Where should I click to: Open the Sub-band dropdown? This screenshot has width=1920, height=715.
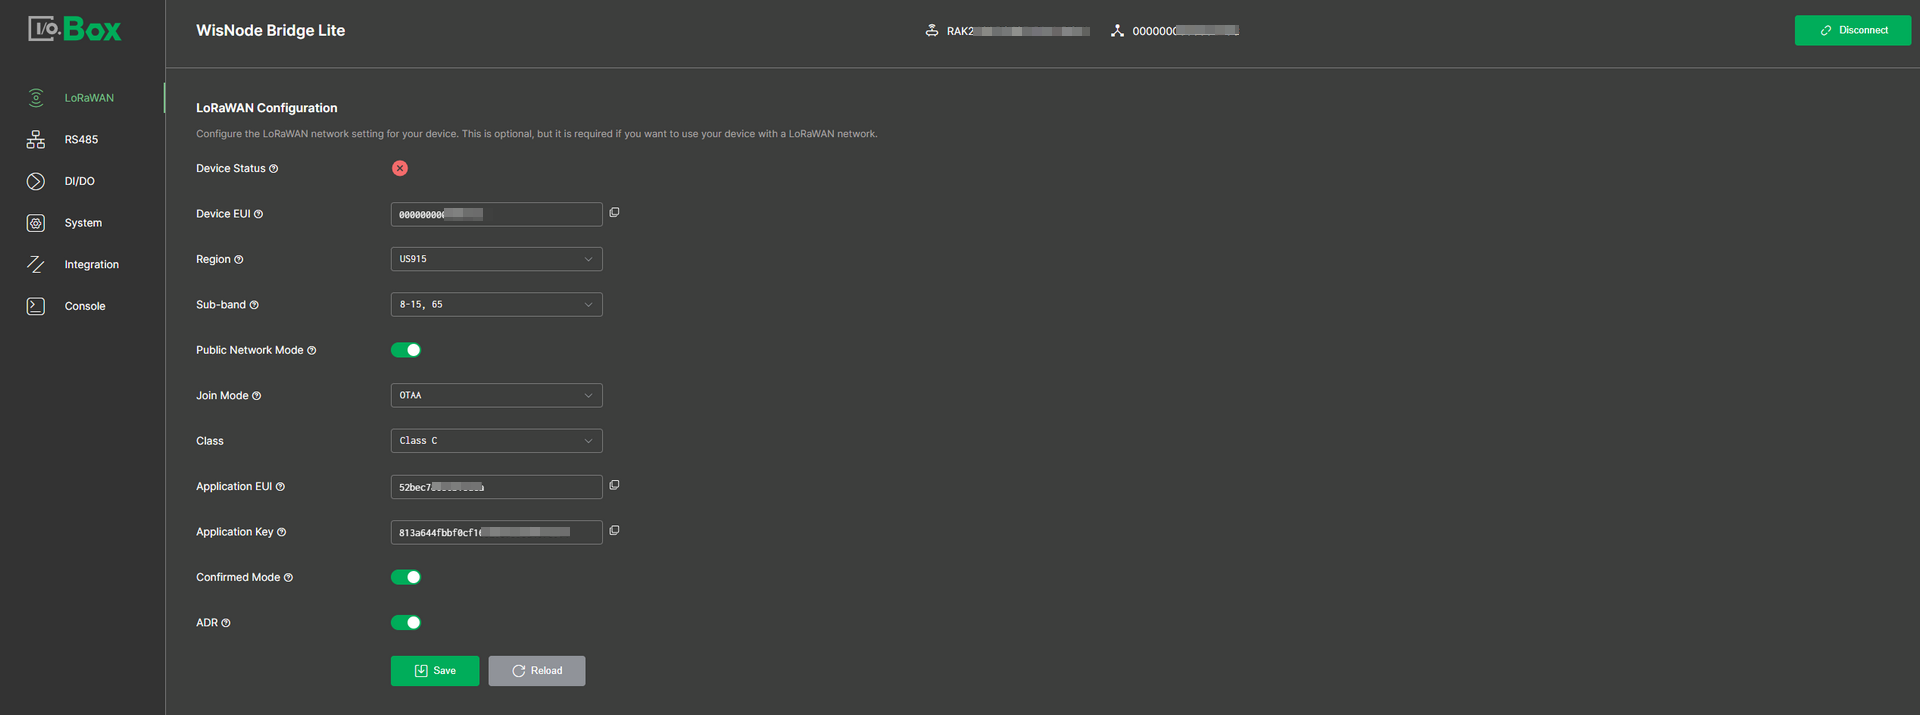click(496, 304)
